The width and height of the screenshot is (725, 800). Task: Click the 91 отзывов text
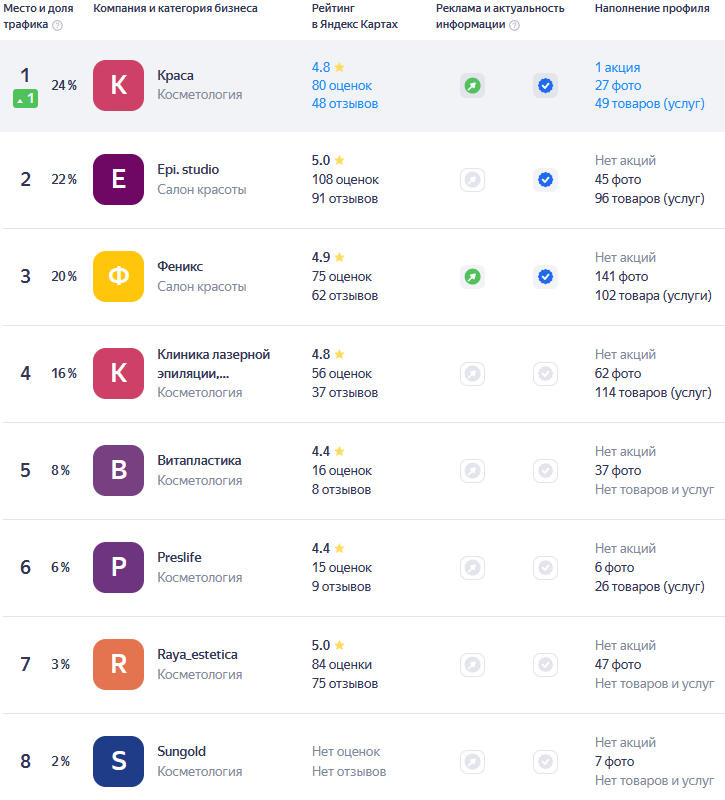[345, 198]
